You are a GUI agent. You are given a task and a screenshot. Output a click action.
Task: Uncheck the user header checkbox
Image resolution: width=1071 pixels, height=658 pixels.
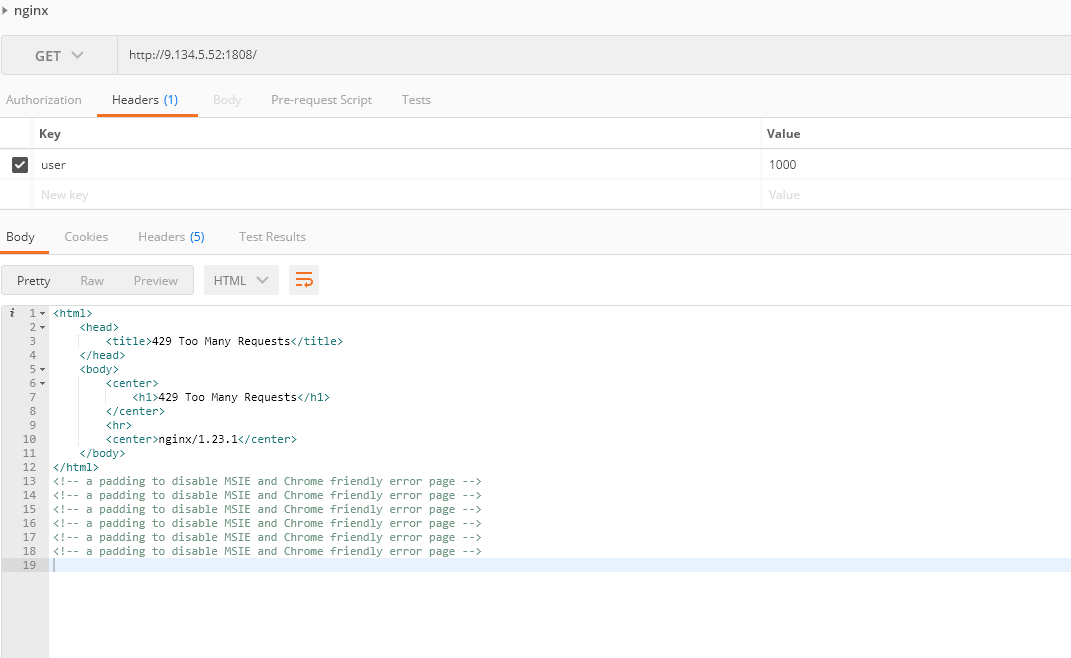19,165
